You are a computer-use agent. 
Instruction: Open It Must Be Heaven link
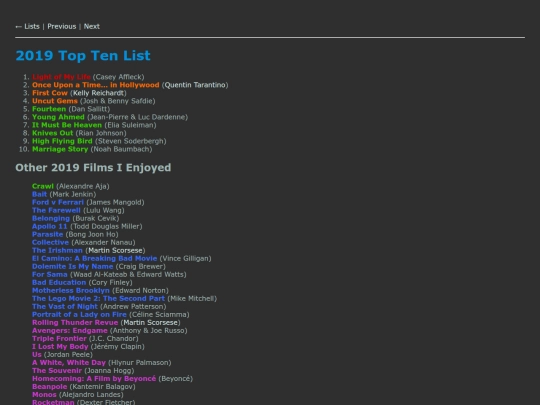[x=67, y=125]
